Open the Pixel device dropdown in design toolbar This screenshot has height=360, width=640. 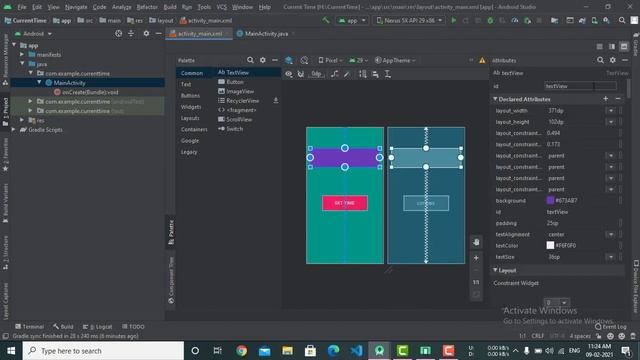330,60
